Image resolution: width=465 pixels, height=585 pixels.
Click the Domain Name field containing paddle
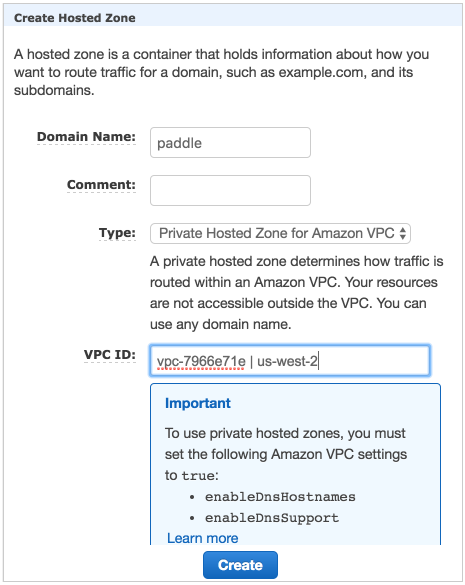[x=230, y=143]
